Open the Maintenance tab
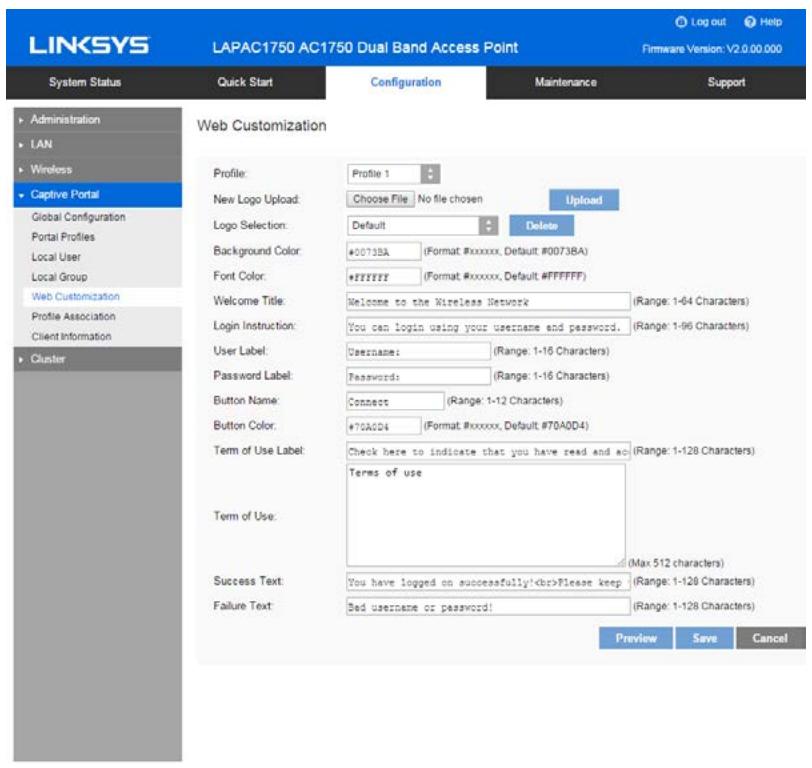Viewport: 812px width, 768px height. tap(566, 82)
